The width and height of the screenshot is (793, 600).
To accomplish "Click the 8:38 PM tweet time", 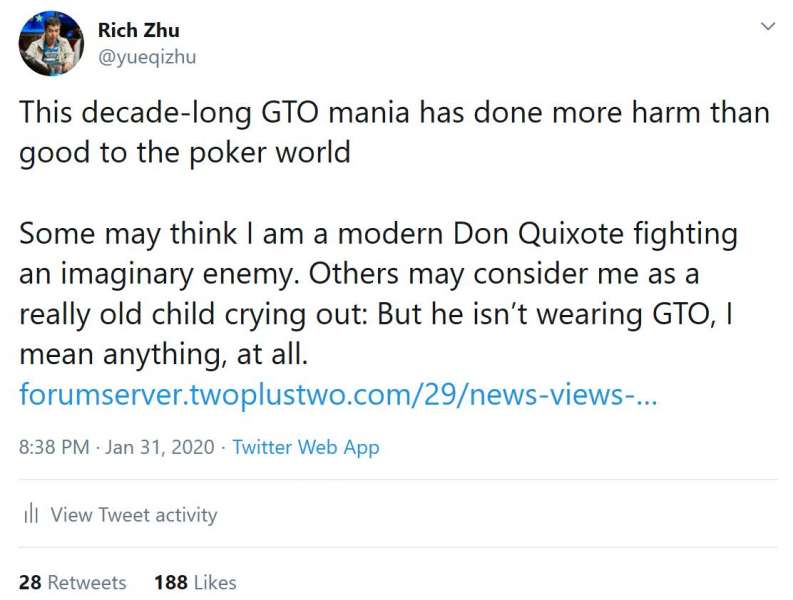I will (x=55, y=447).
